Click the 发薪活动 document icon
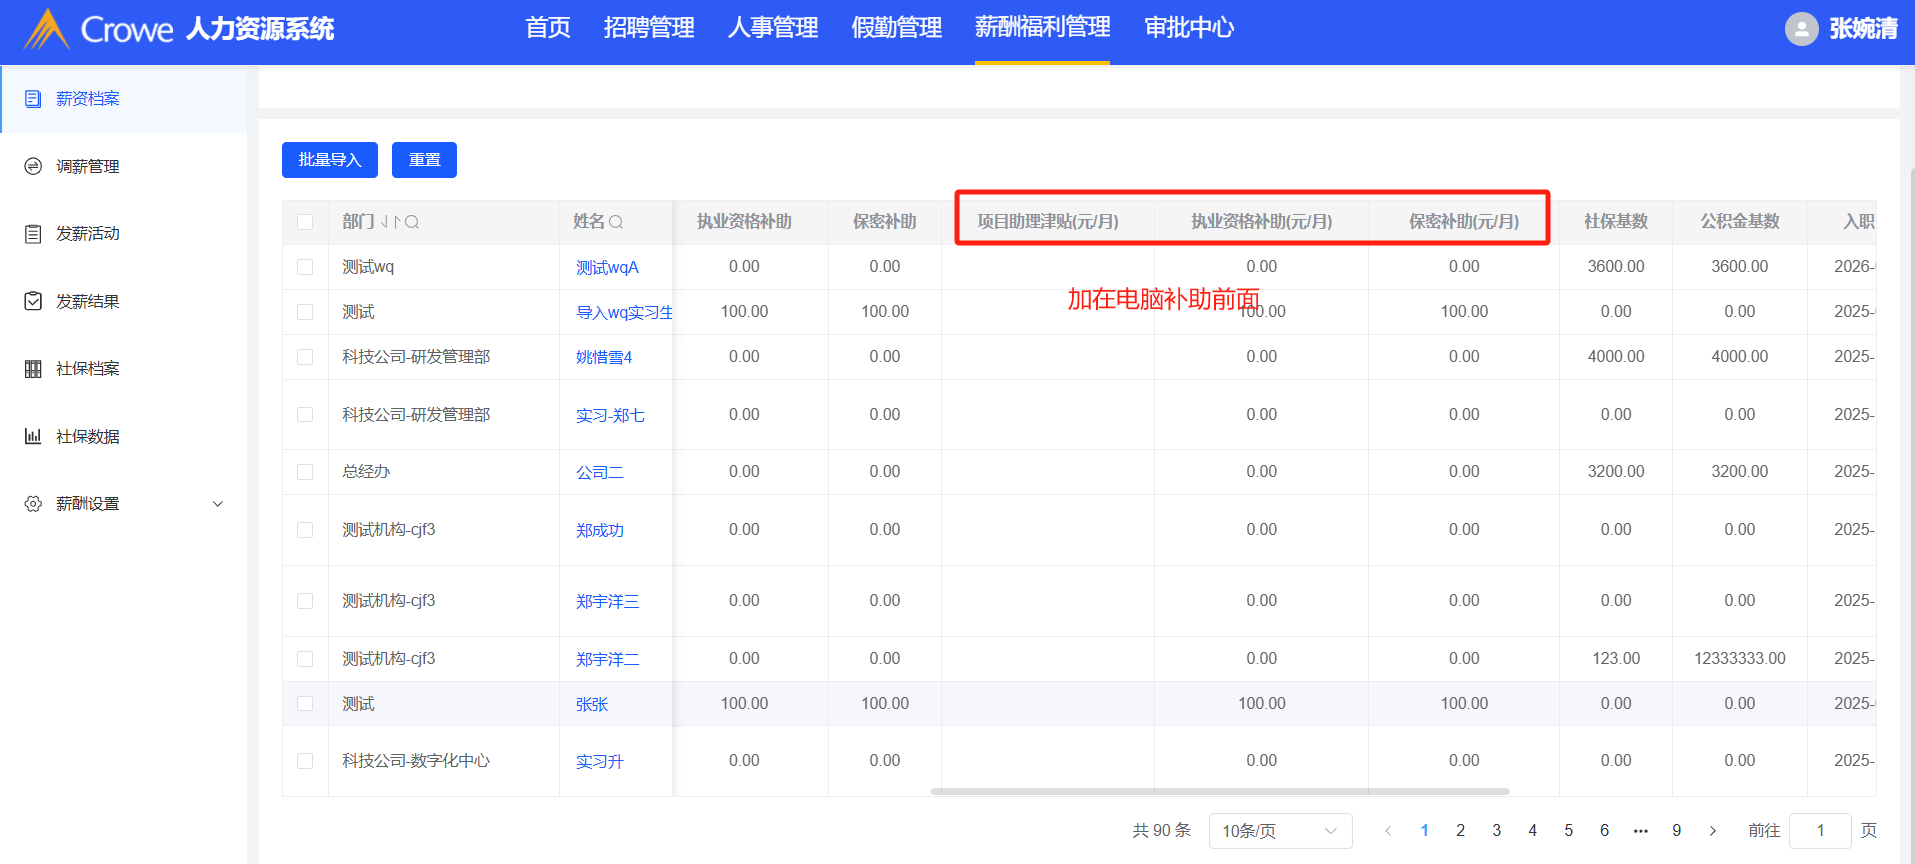The height and width of the screenshot is (864, 1915). click(x=33, y=234)
